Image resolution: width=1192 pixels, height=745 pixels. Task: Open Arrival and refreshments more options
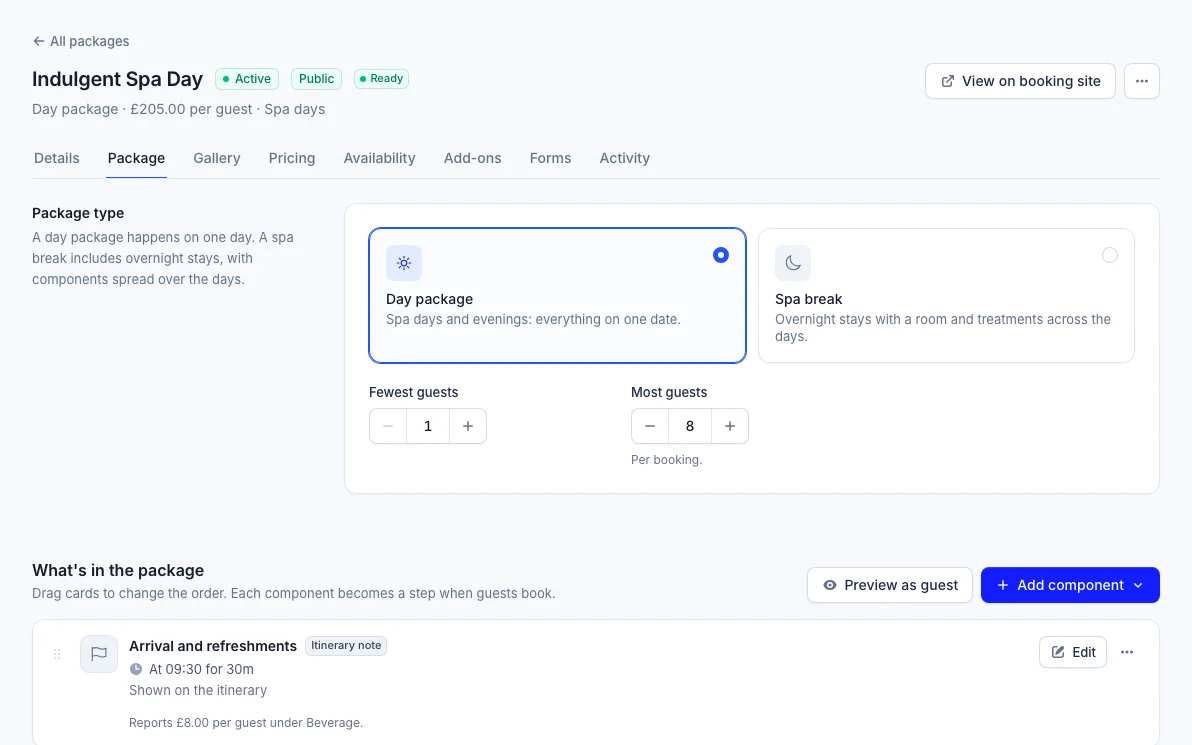coord(1127,652)
